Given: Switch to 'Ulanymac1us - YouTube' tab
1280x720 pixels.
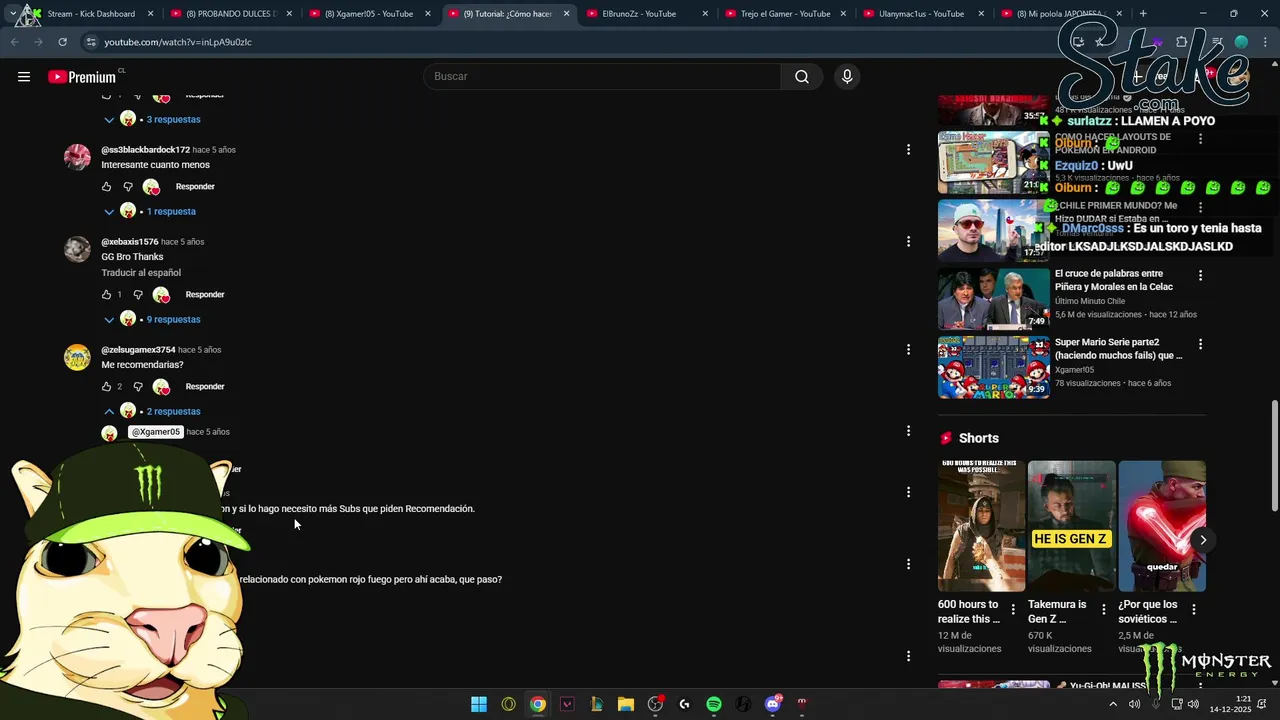Looking at the screenshot, I should (x=921, y=14).
